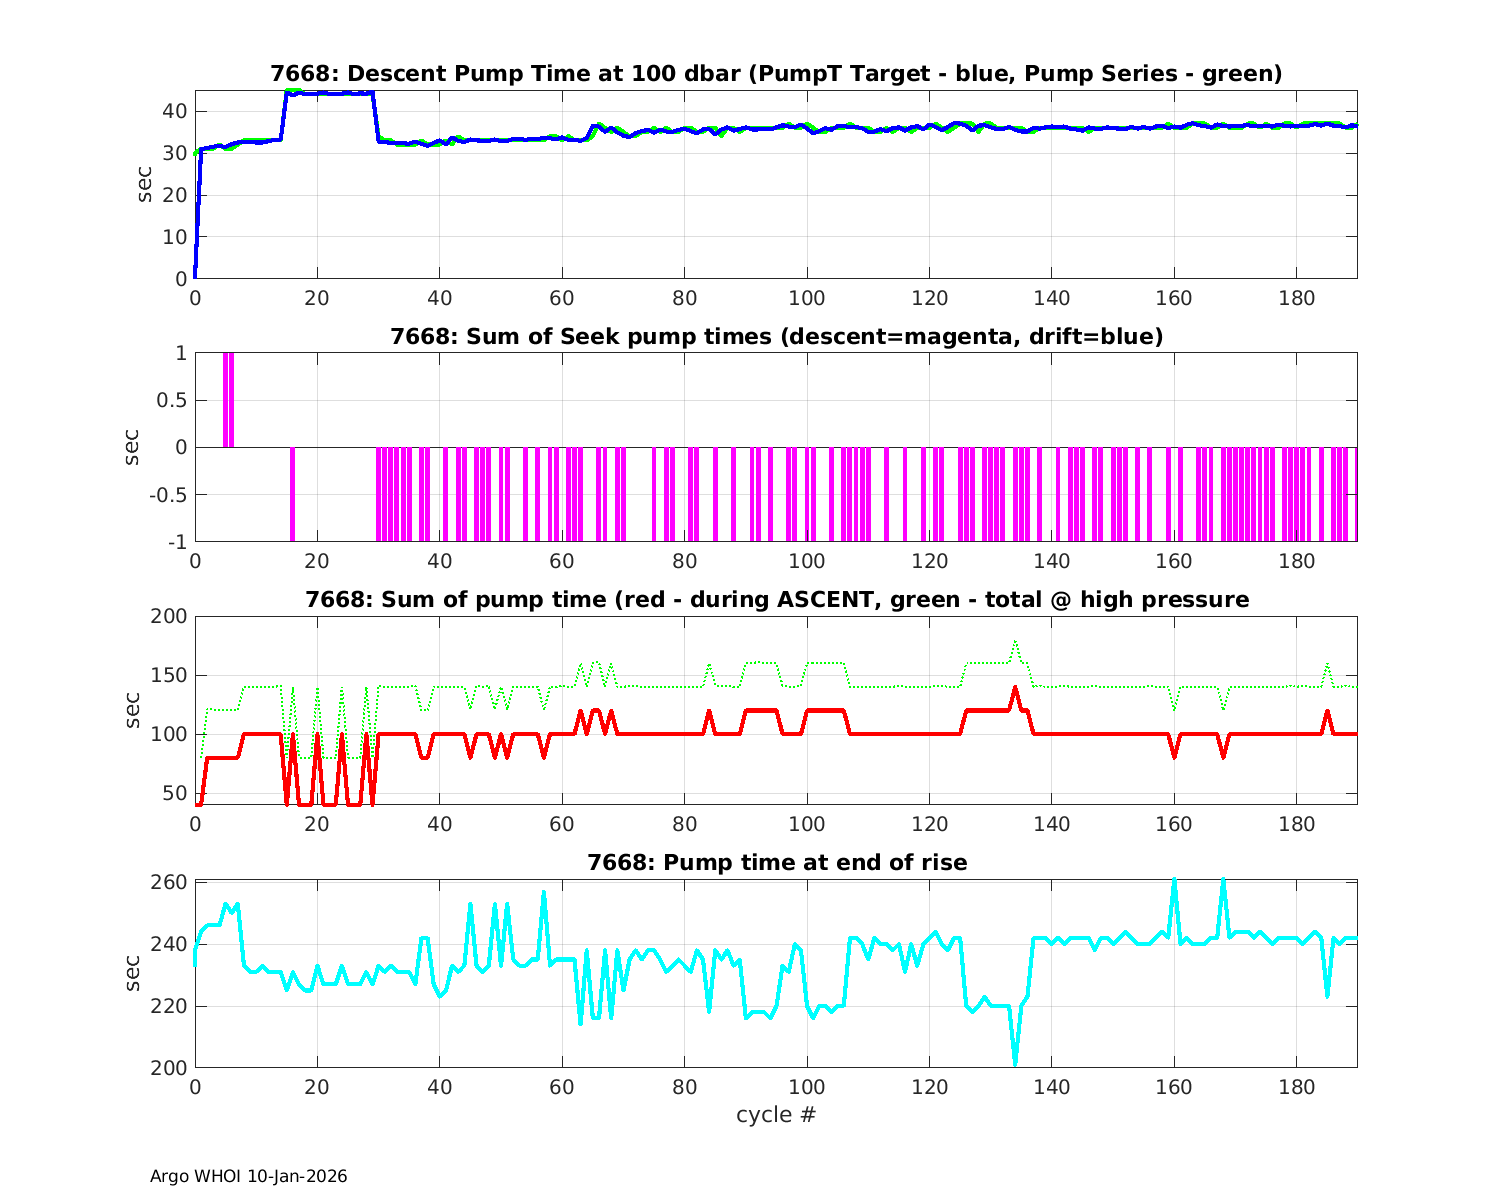The width and height of the screenshot is (1500, 1200).
Task: Click the Pump time at end of rise title
Action: (776, 862)
